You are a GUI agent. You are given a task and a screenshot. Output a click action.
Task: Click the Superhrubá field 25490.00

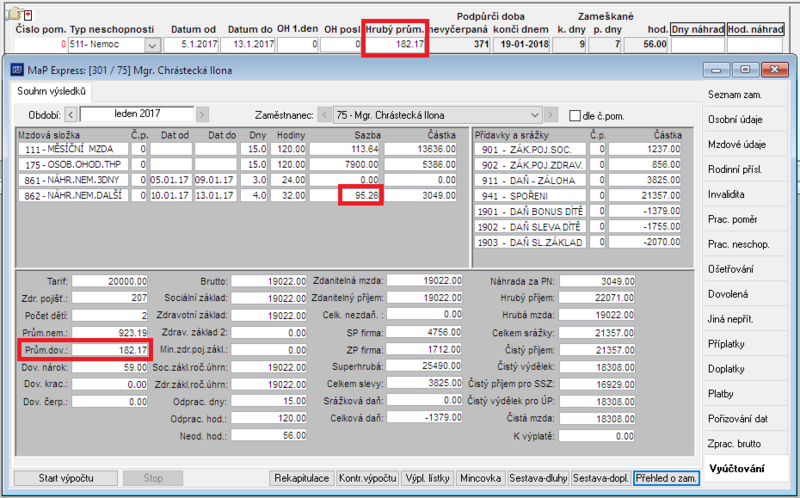click(424, 365)
